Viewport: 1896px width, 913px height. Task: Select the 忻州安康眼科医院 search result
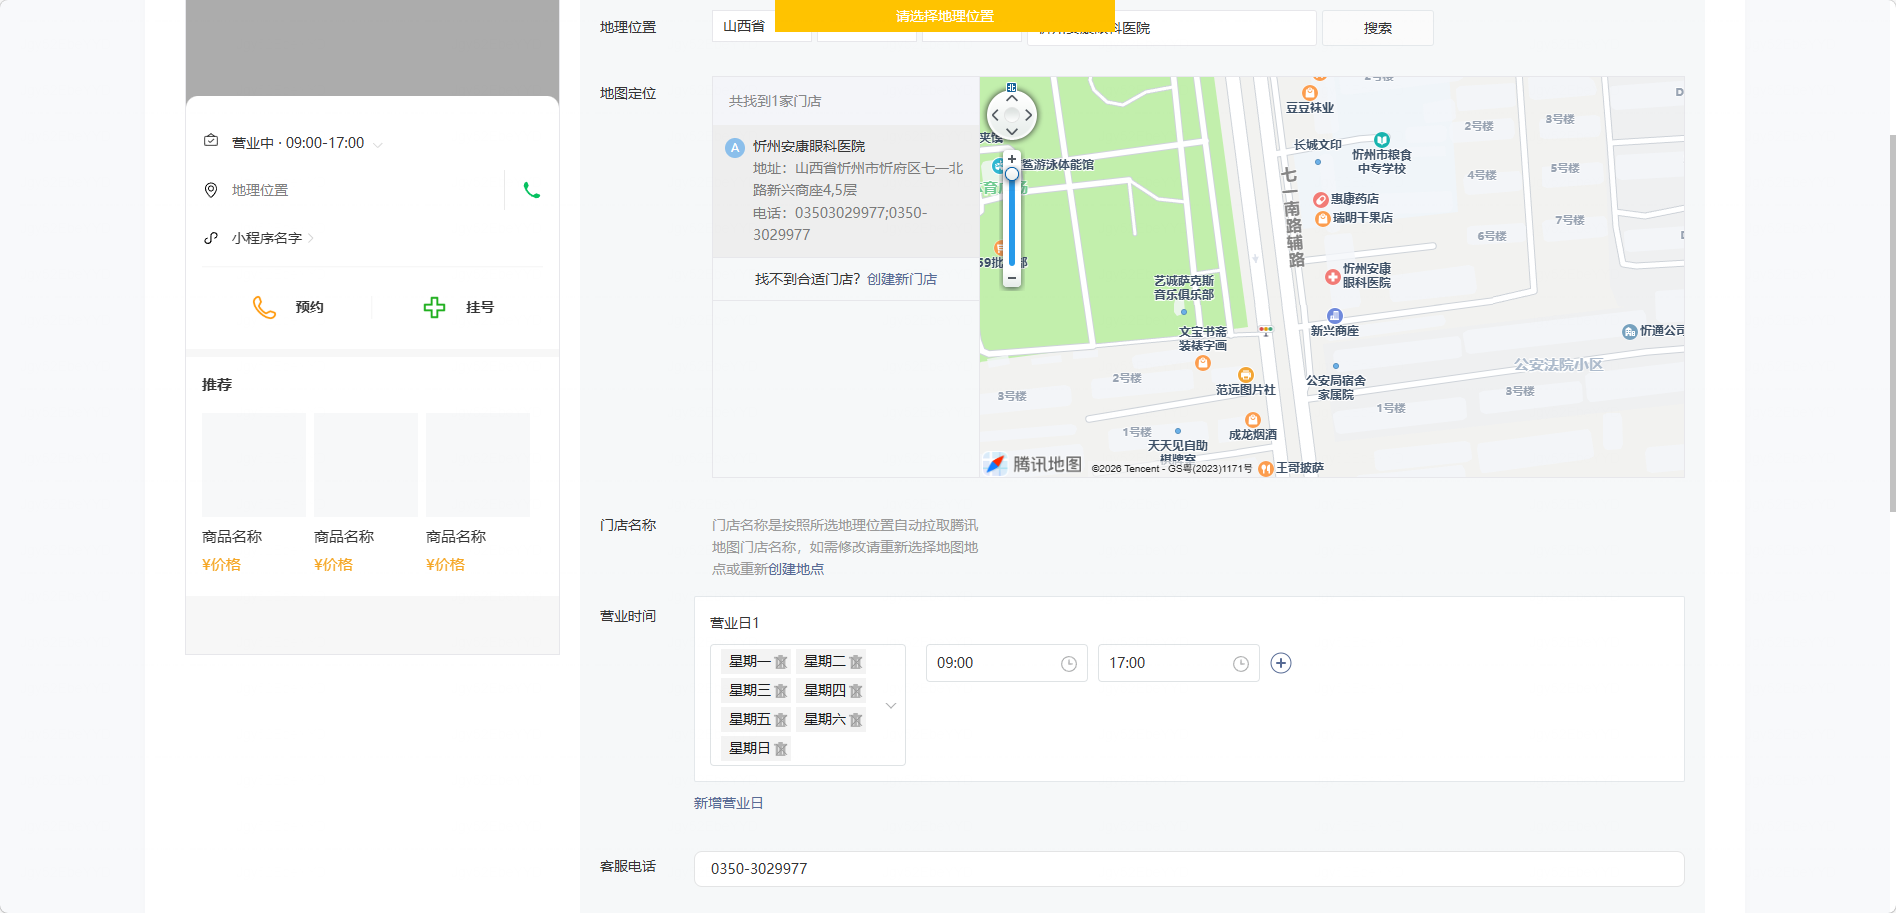846,191
